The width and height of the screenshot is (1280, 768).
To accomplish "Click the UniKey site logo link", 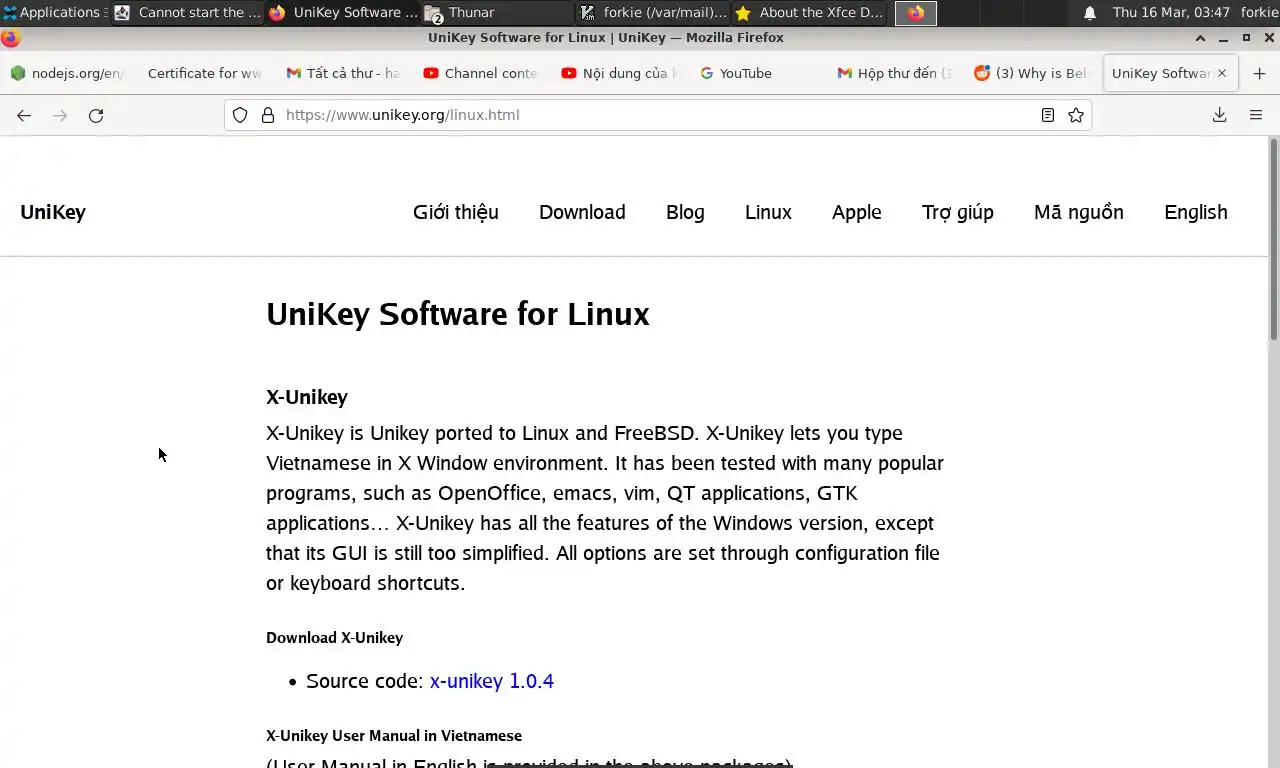I will (x=53, y=212).
